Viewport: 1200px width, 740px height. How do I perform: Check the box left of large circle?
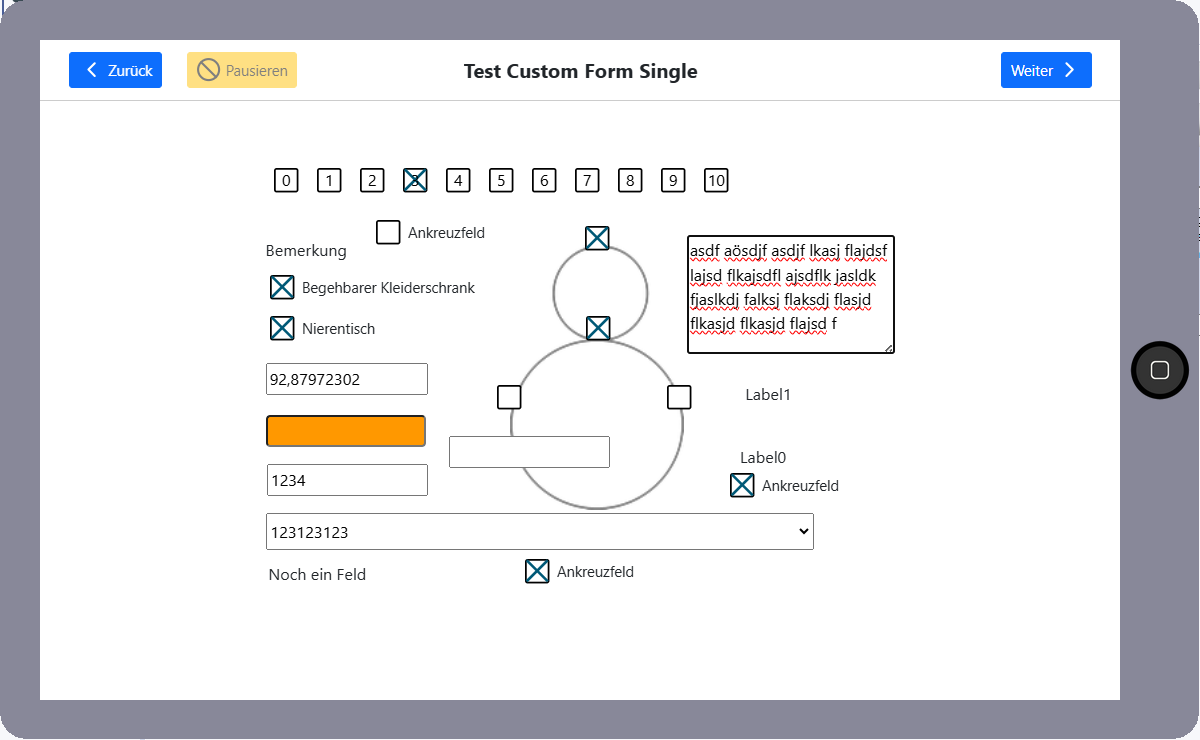[509, 397]
